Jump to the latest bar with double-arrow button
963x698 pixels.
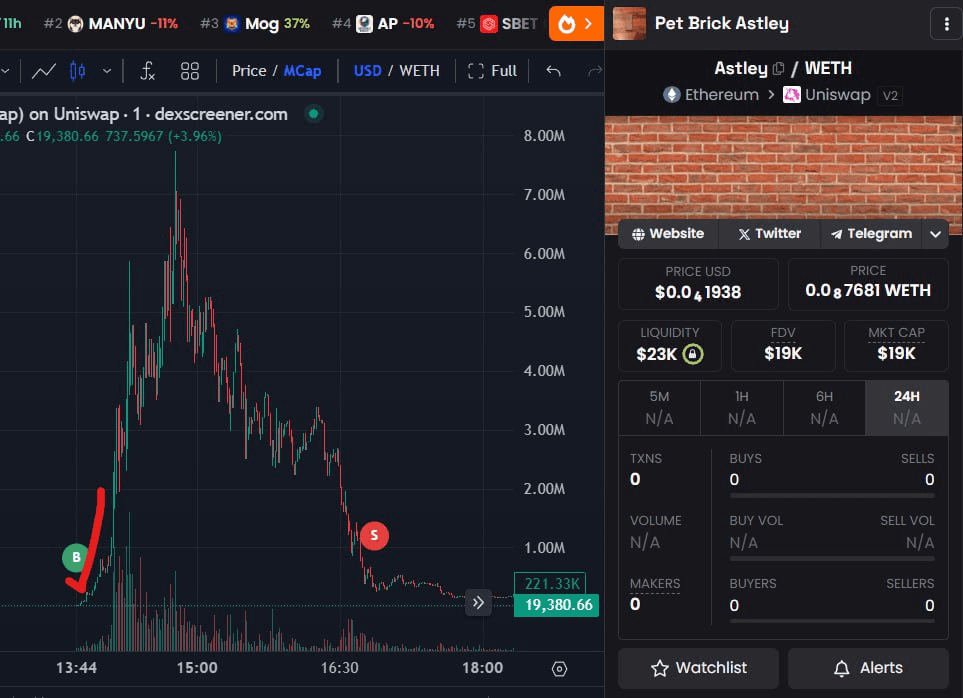(x=478, y=603)
